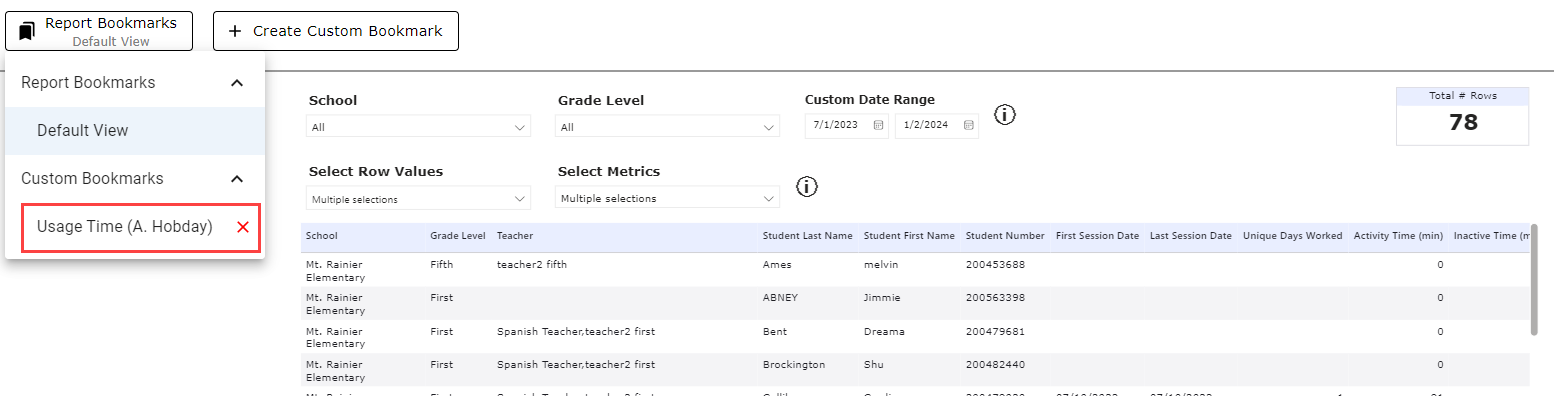The width and height of the screenshot is (1554, 396).
Task: Open the Report Bookmarks button
Action: coord(98,31)
